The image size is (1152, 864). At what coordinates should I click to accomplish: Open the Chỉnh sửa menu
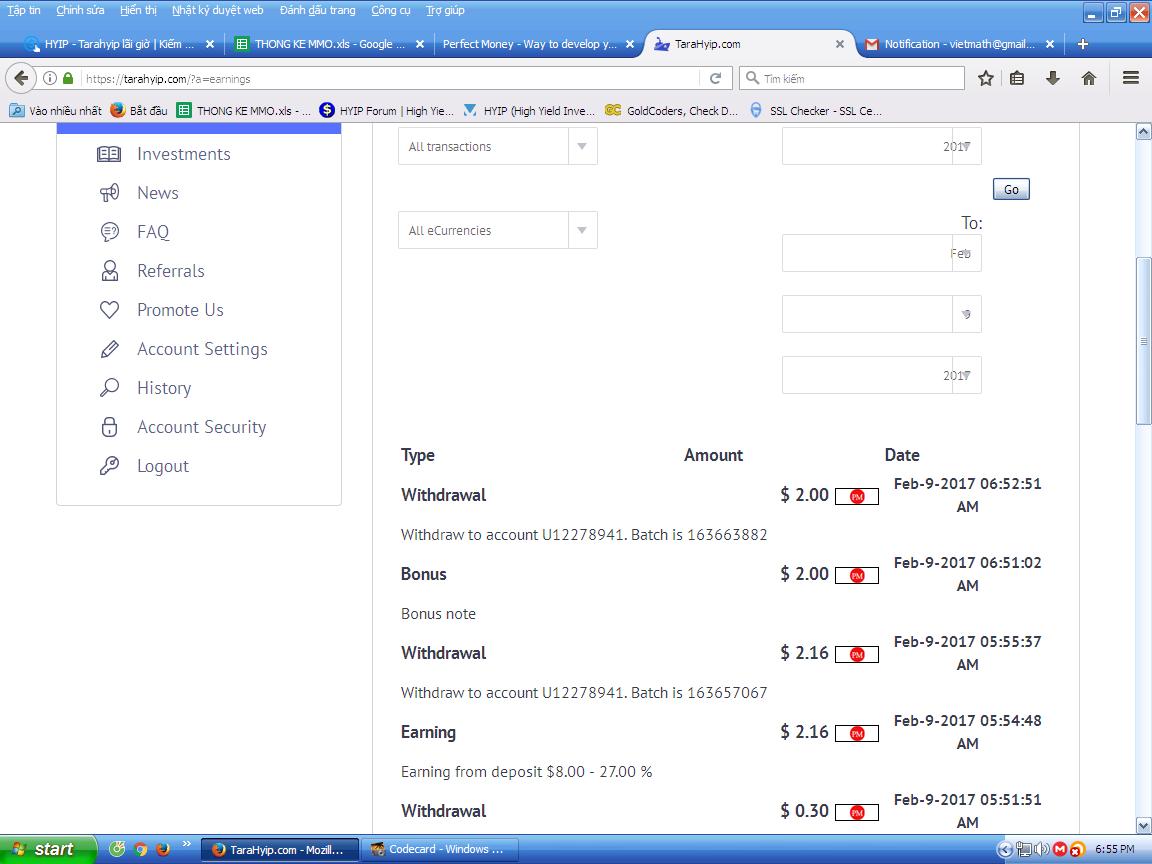click(80, 10)
